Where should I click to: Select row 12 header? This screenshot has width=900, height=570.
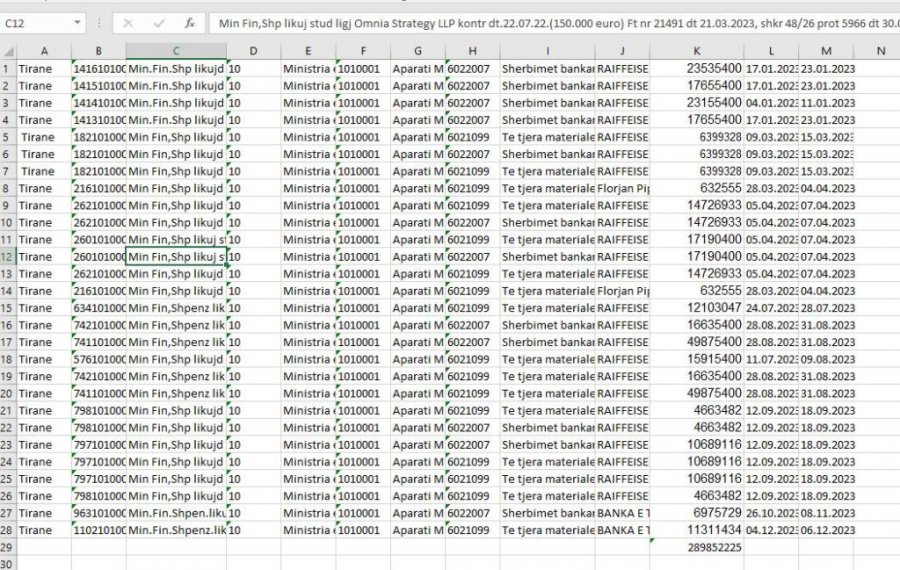(x=8, y=257)
